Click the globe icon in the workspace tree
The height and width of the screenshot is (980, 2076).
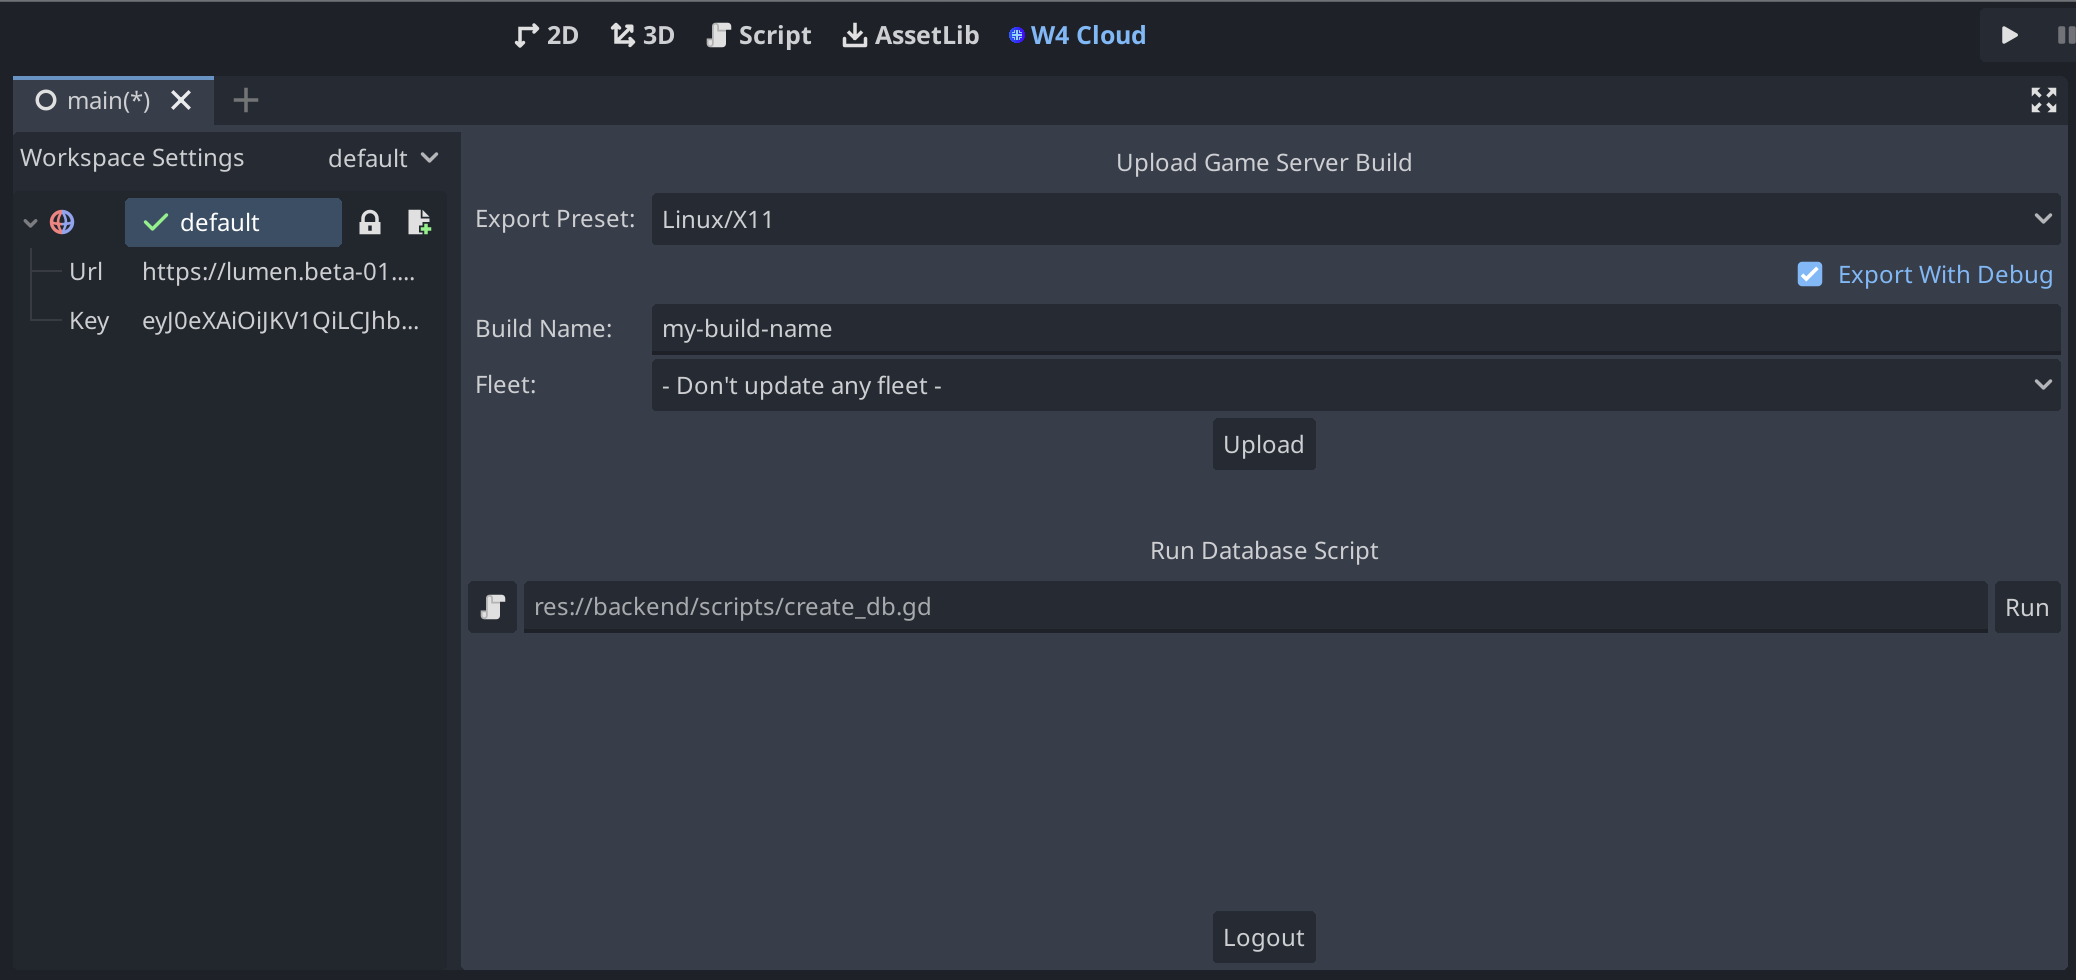(x=63, y=222)
